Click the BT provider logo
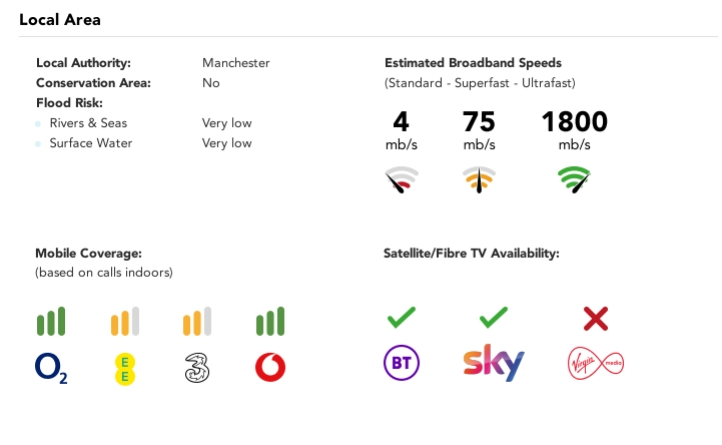Viewport: 722px width, 445px height. coord(401,363)
